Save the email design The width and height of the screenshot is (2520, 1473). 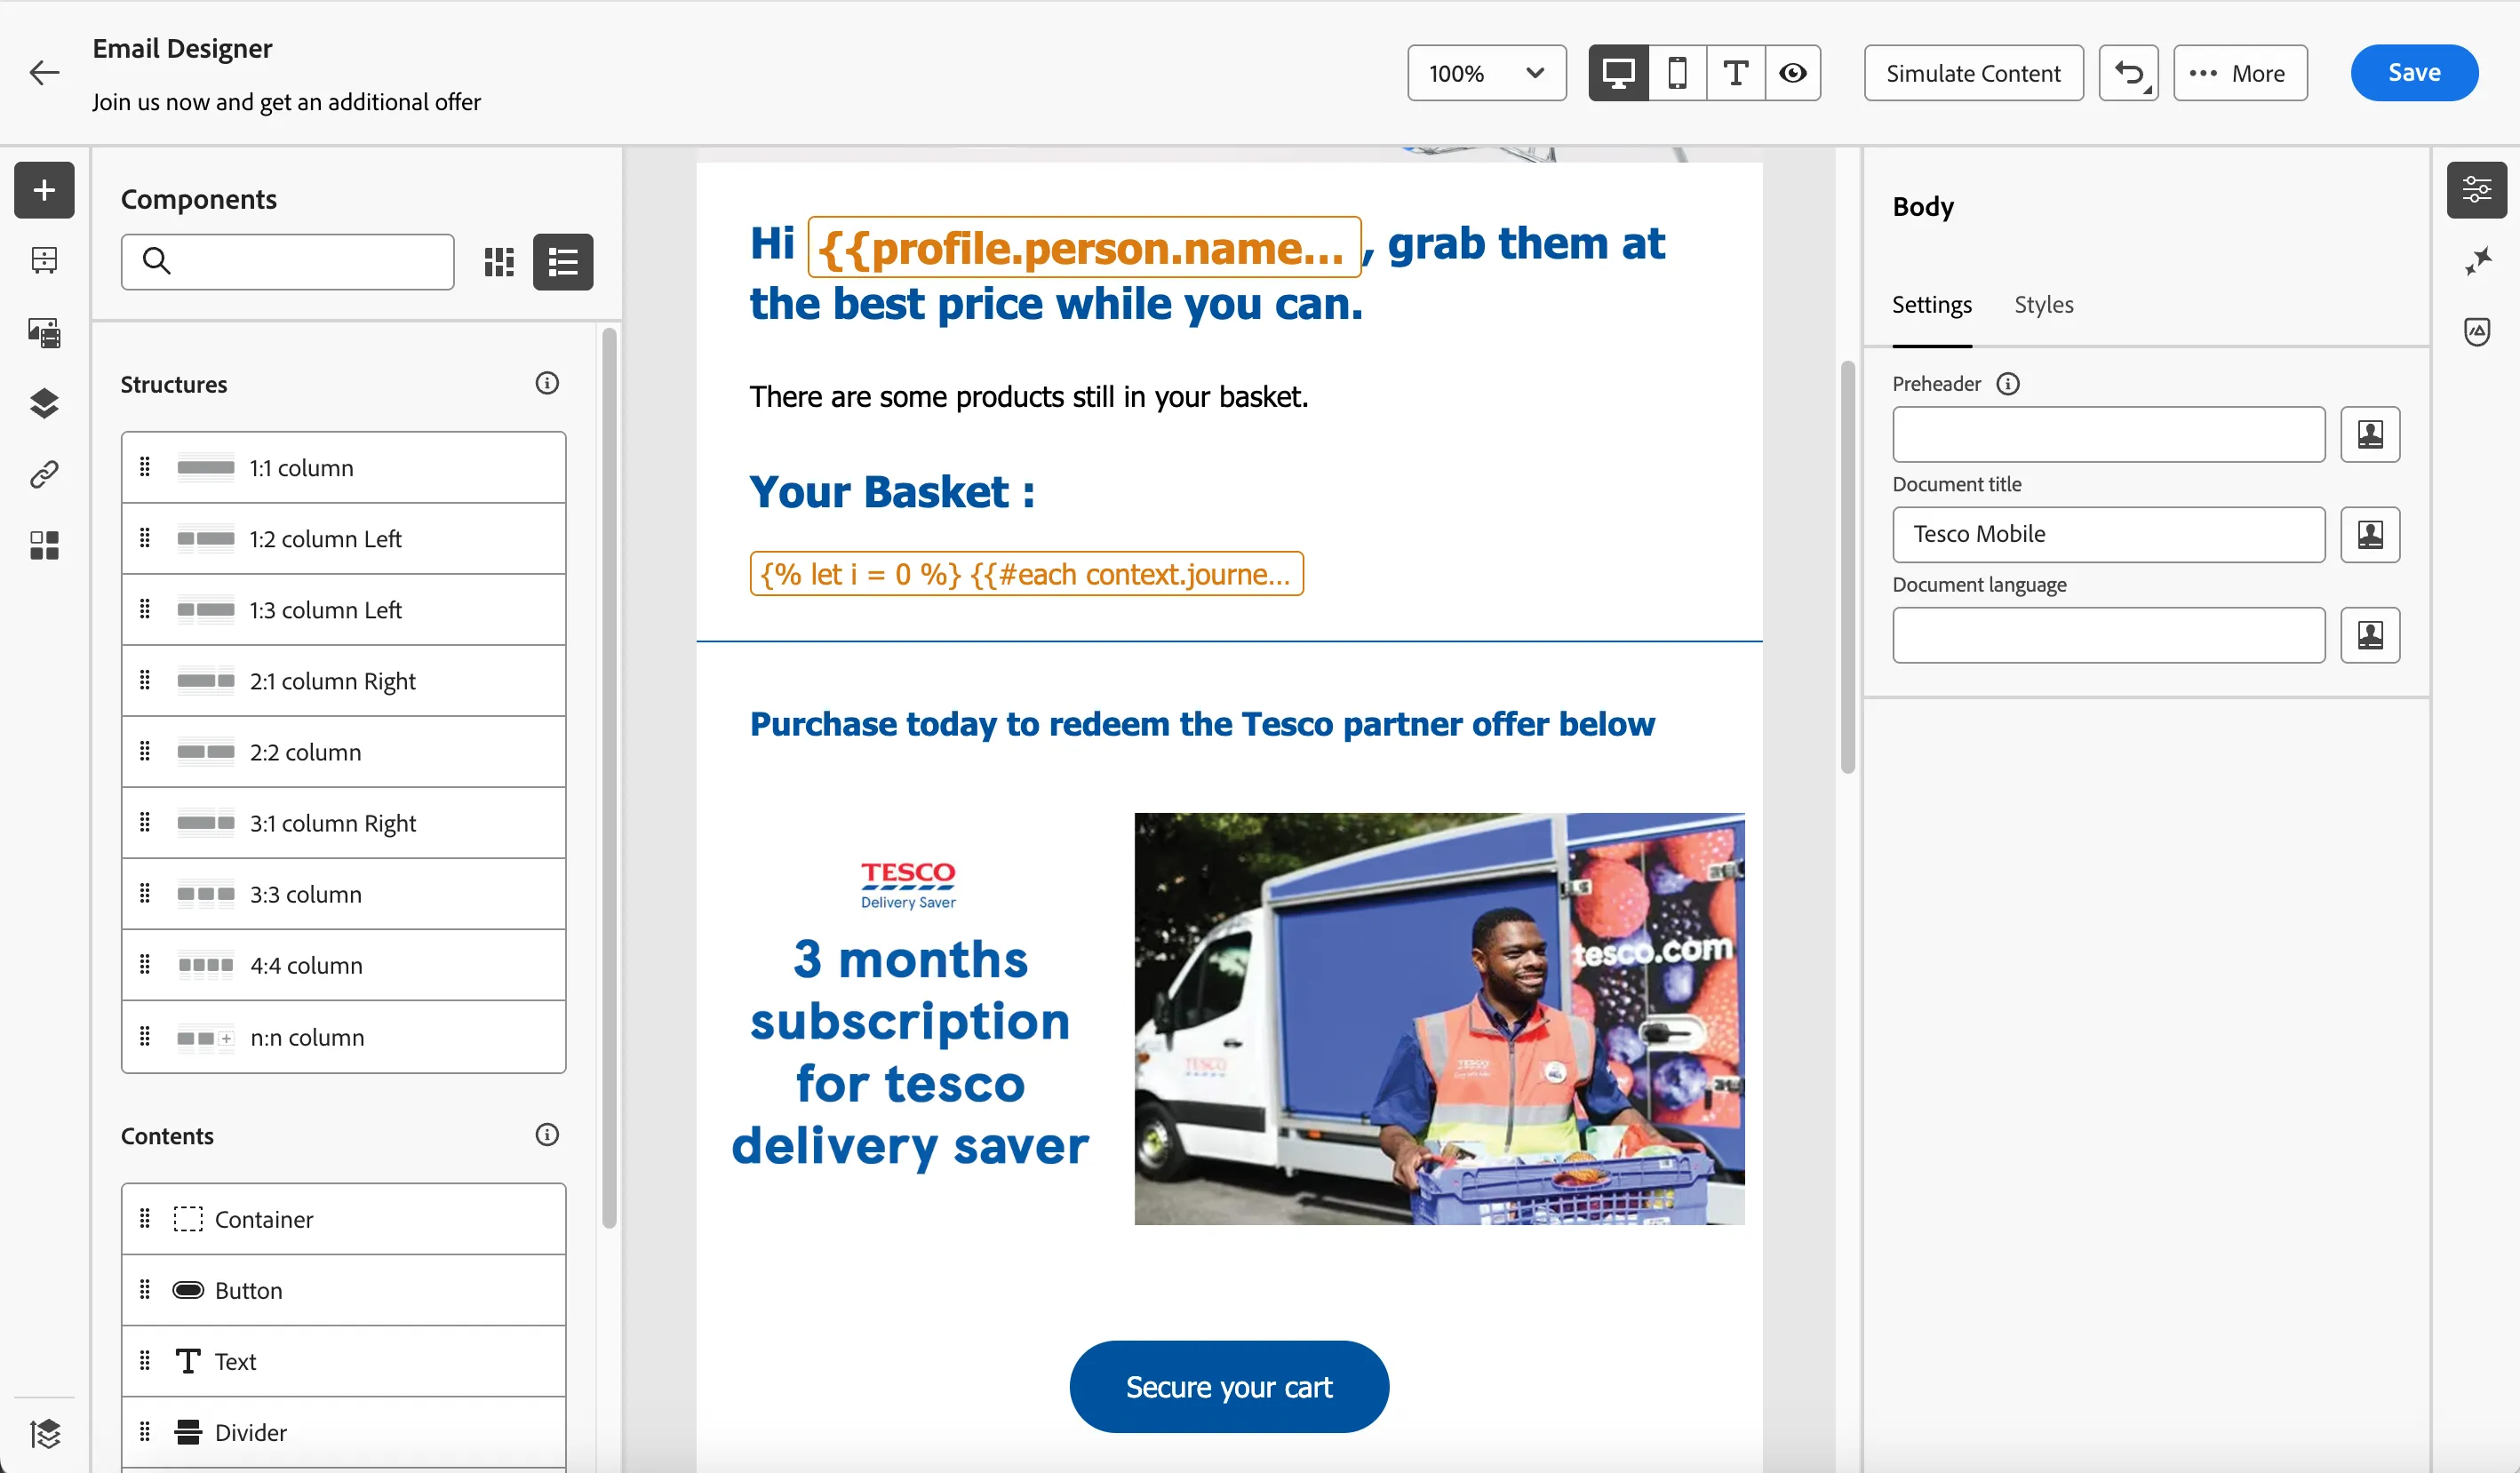click(2414, 73)
